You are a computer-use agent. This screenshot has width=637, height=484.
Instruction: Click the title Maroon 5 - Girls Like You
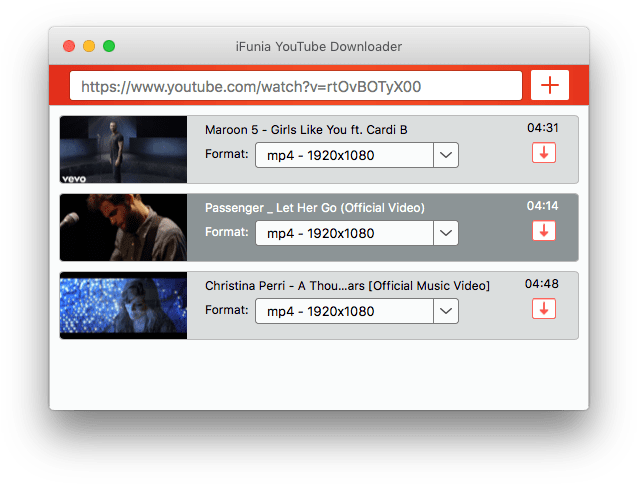click(x=306, y=130)
